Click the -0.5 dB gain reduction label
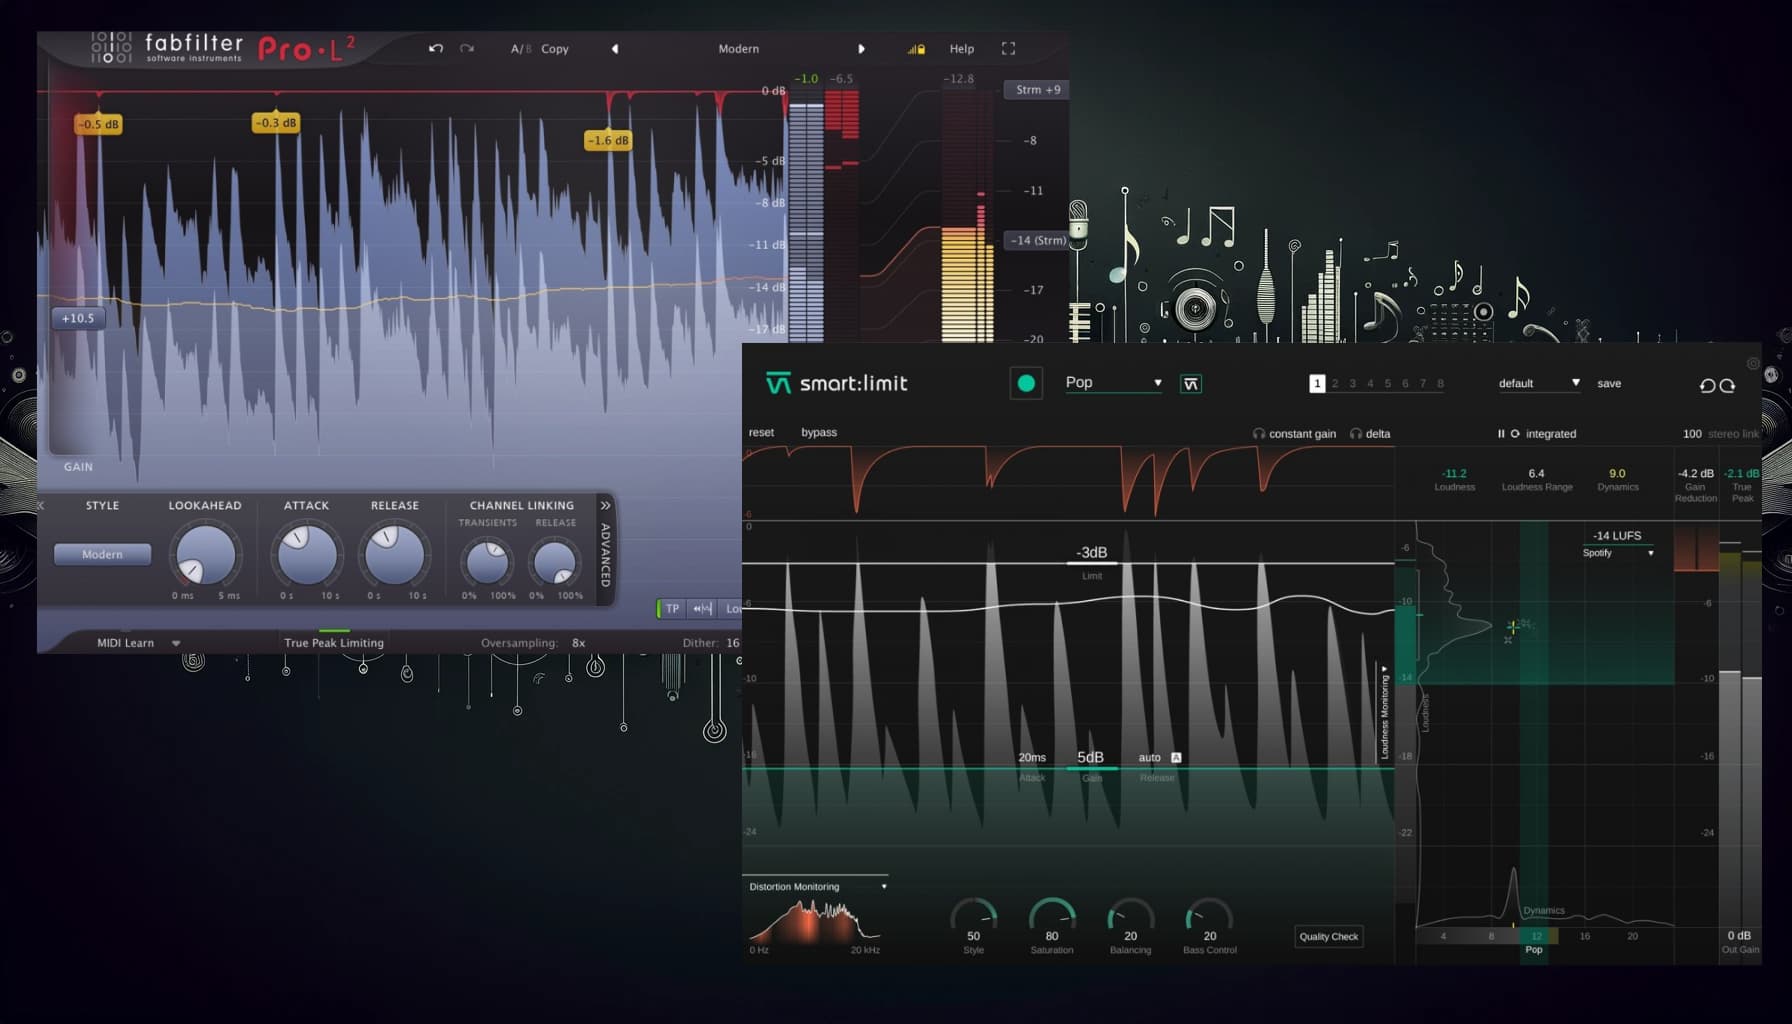The height and width of the screenshot is (1024, 1792). (99, 124)
